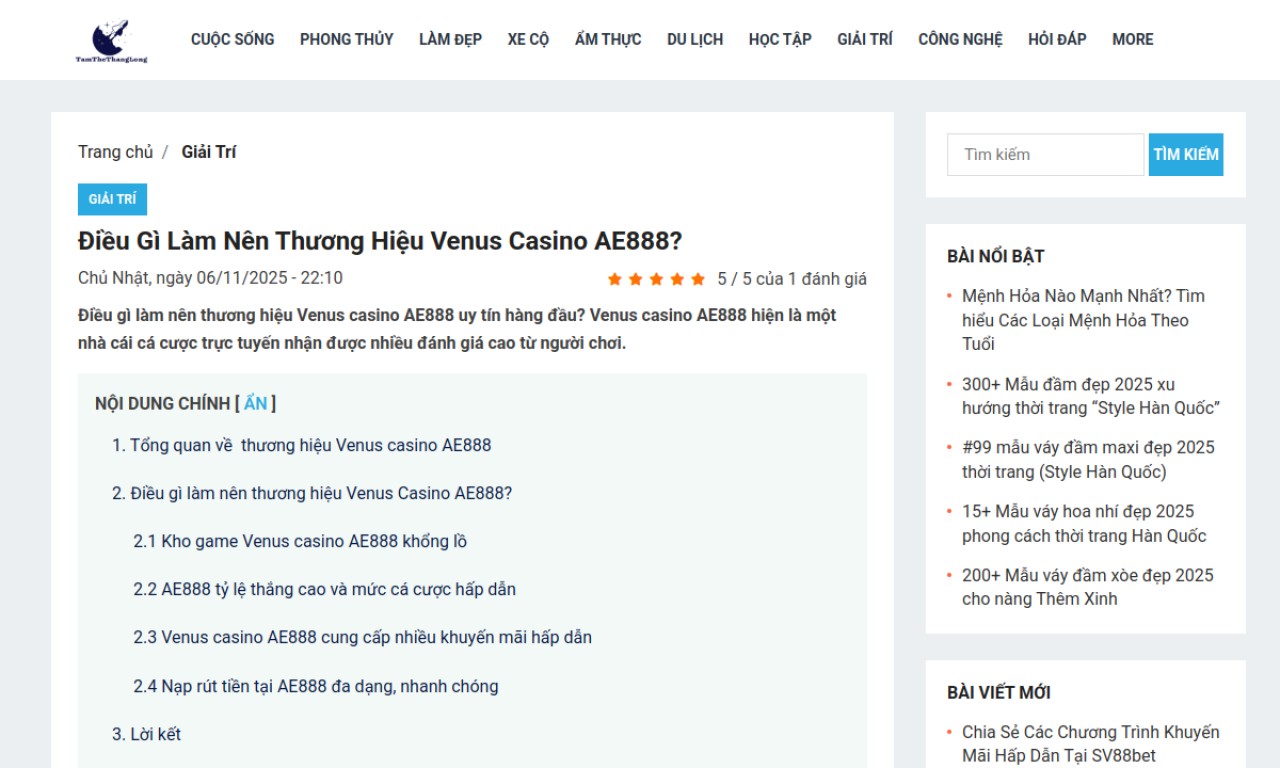Jump to '2.1 Kho game Venus casino' section

click(300, 541)
